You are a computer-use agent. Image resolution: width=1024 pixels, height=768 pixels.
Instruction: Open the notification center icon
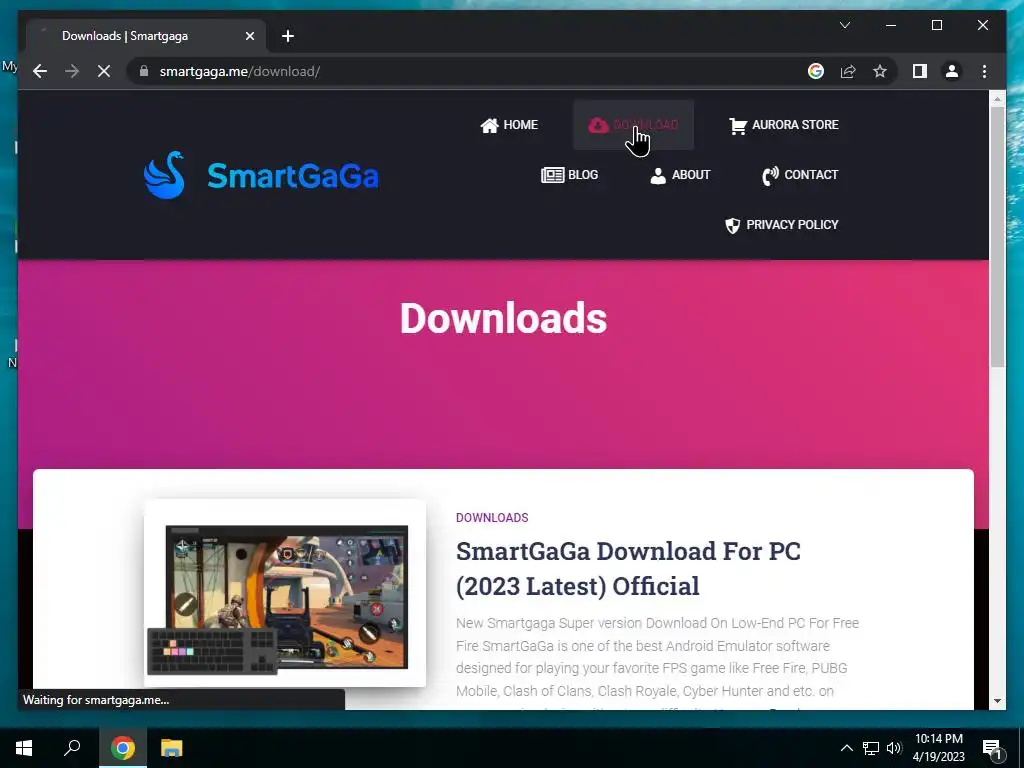992,748
